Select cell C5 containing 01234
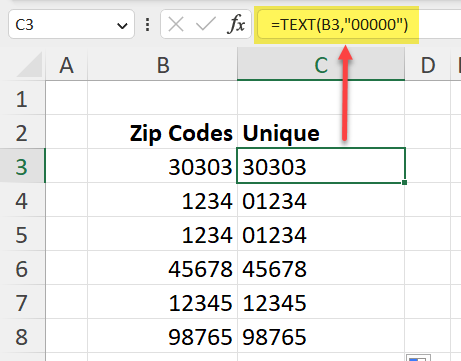This screenshot has height=361, width=461. [321, 235]
